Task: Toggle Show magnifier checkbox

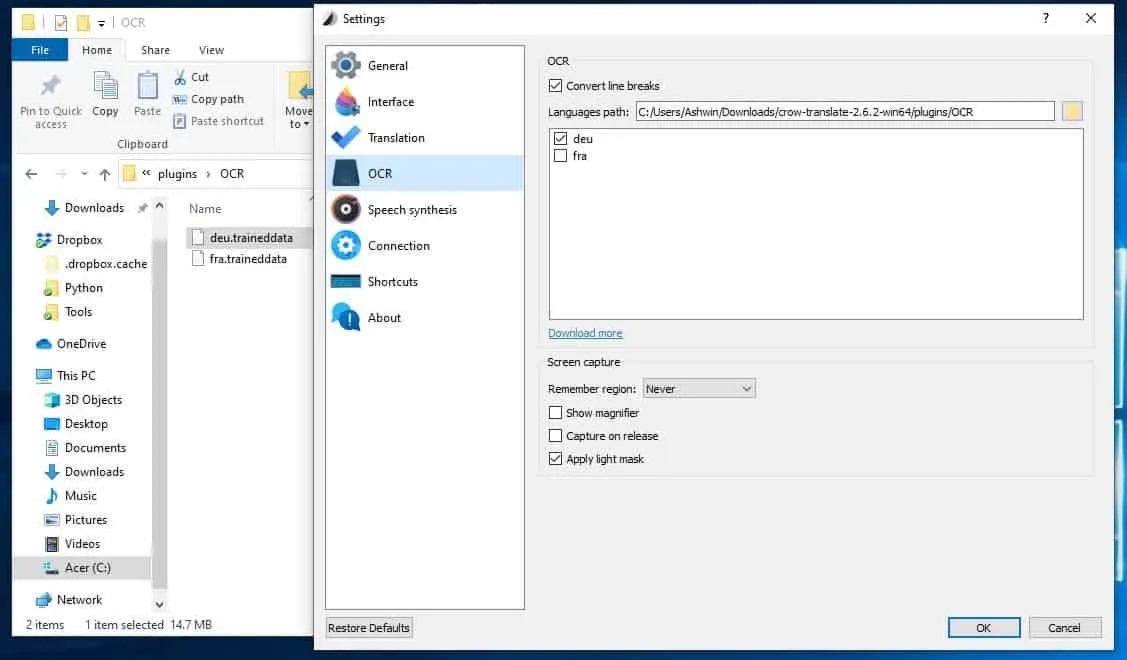Action: [x=555, y=413]
